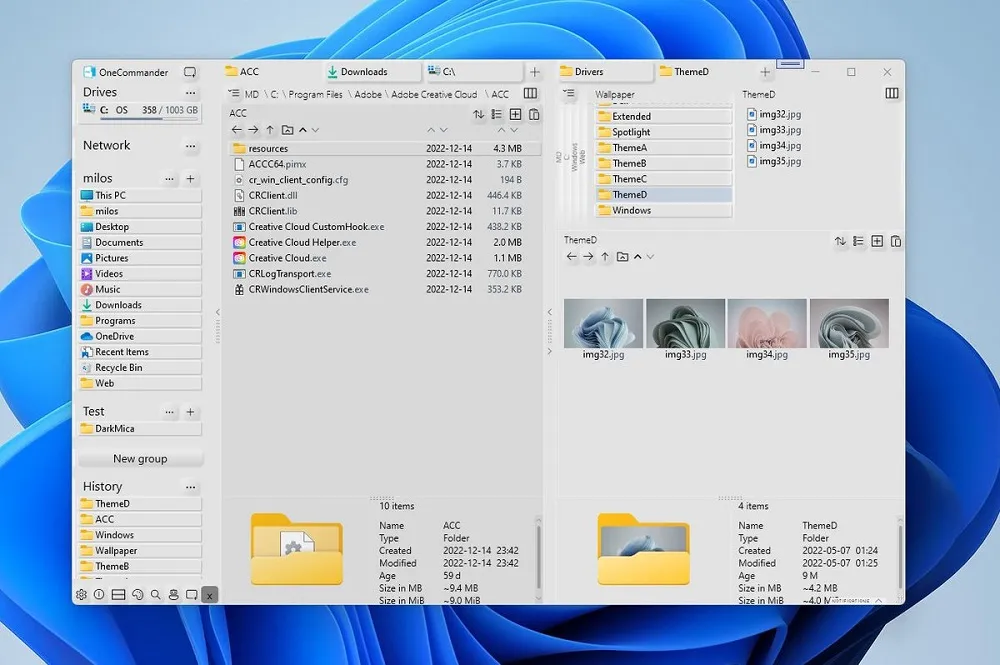Click new item plus-box icon in ACC pane

pyautogui.click(x=515, y=114)
